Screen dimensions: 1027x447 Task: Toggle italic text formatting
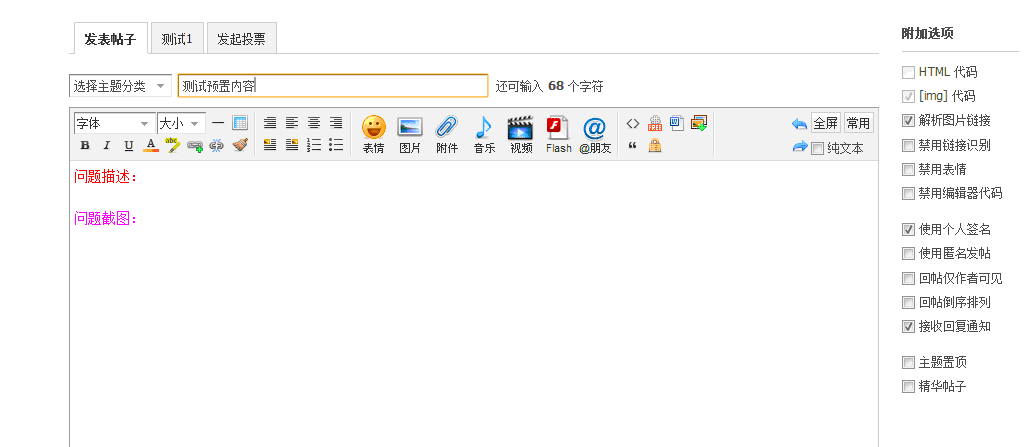pos(107,146)
